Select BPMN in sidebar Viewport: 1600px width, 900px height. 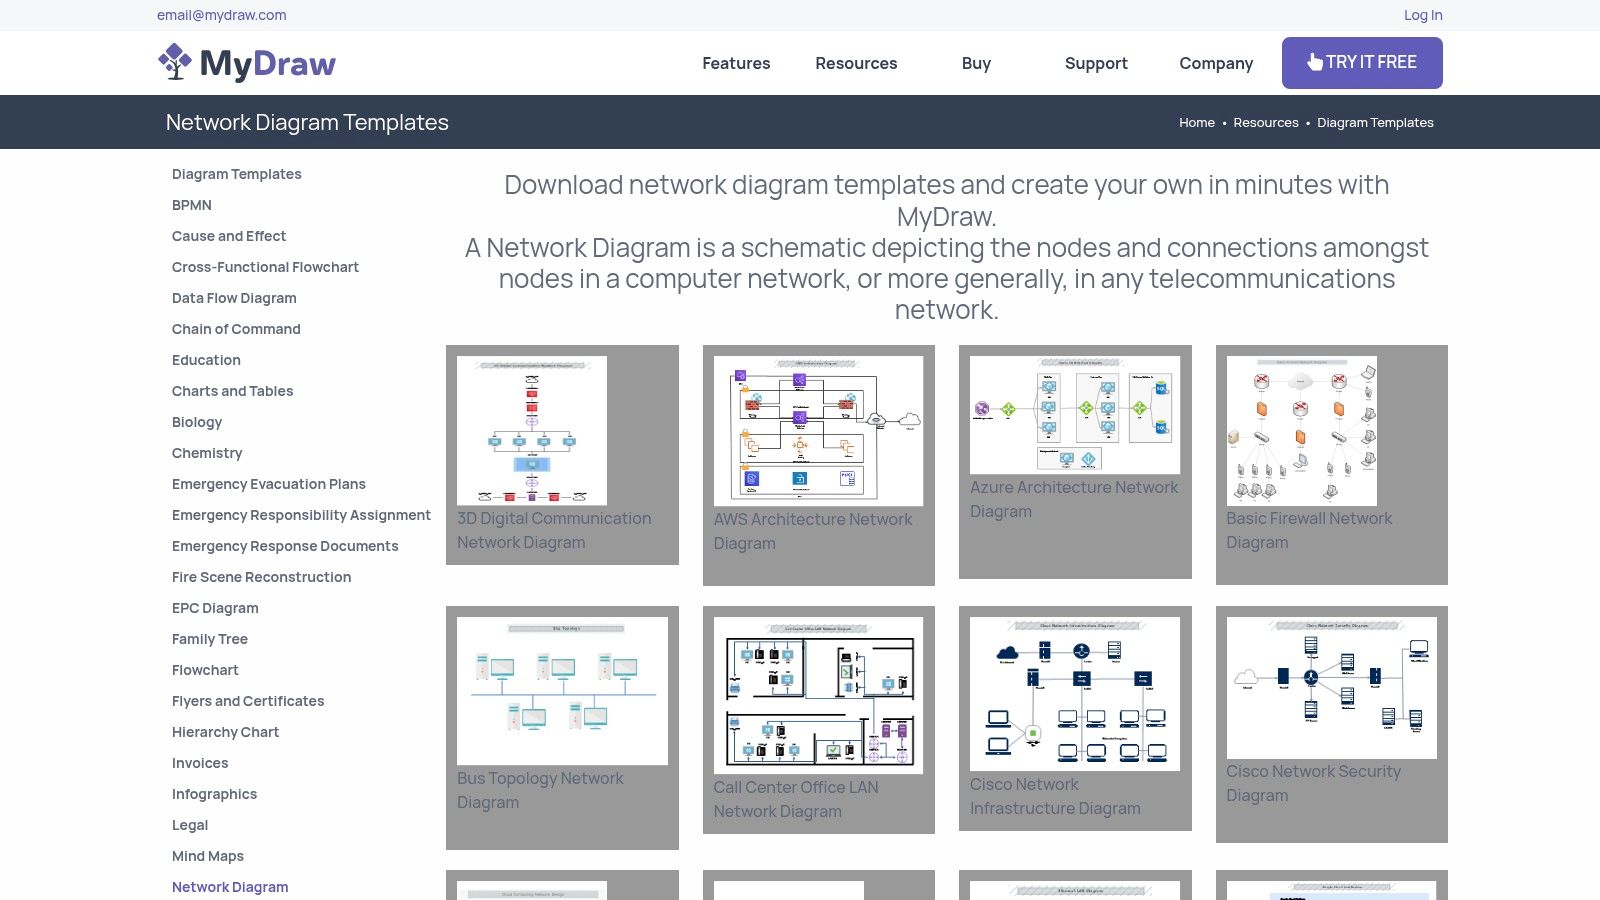[192, 205]
